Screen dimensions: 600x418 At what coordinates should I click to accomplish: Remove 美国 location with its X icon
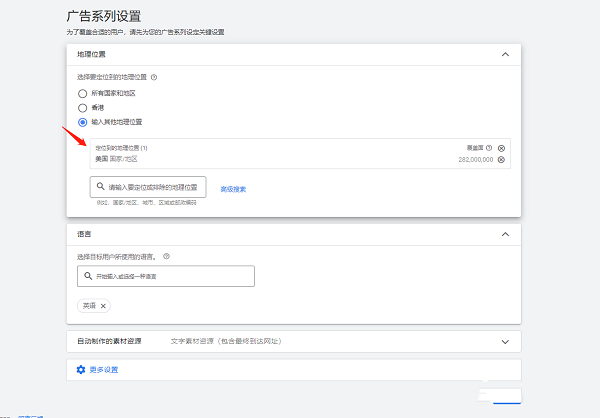click(501, 159)
